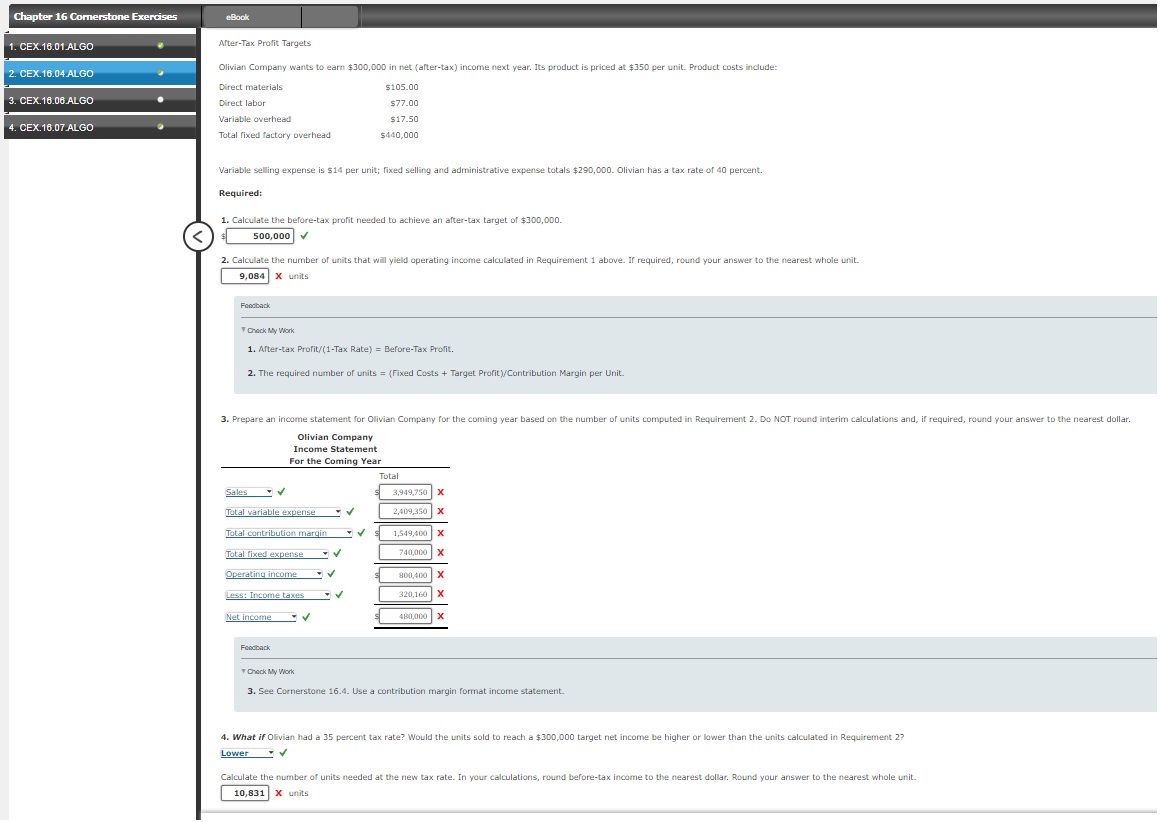Click the red X next to 9,084 units
Screen dimensions: 1160x822
point(279,276)
